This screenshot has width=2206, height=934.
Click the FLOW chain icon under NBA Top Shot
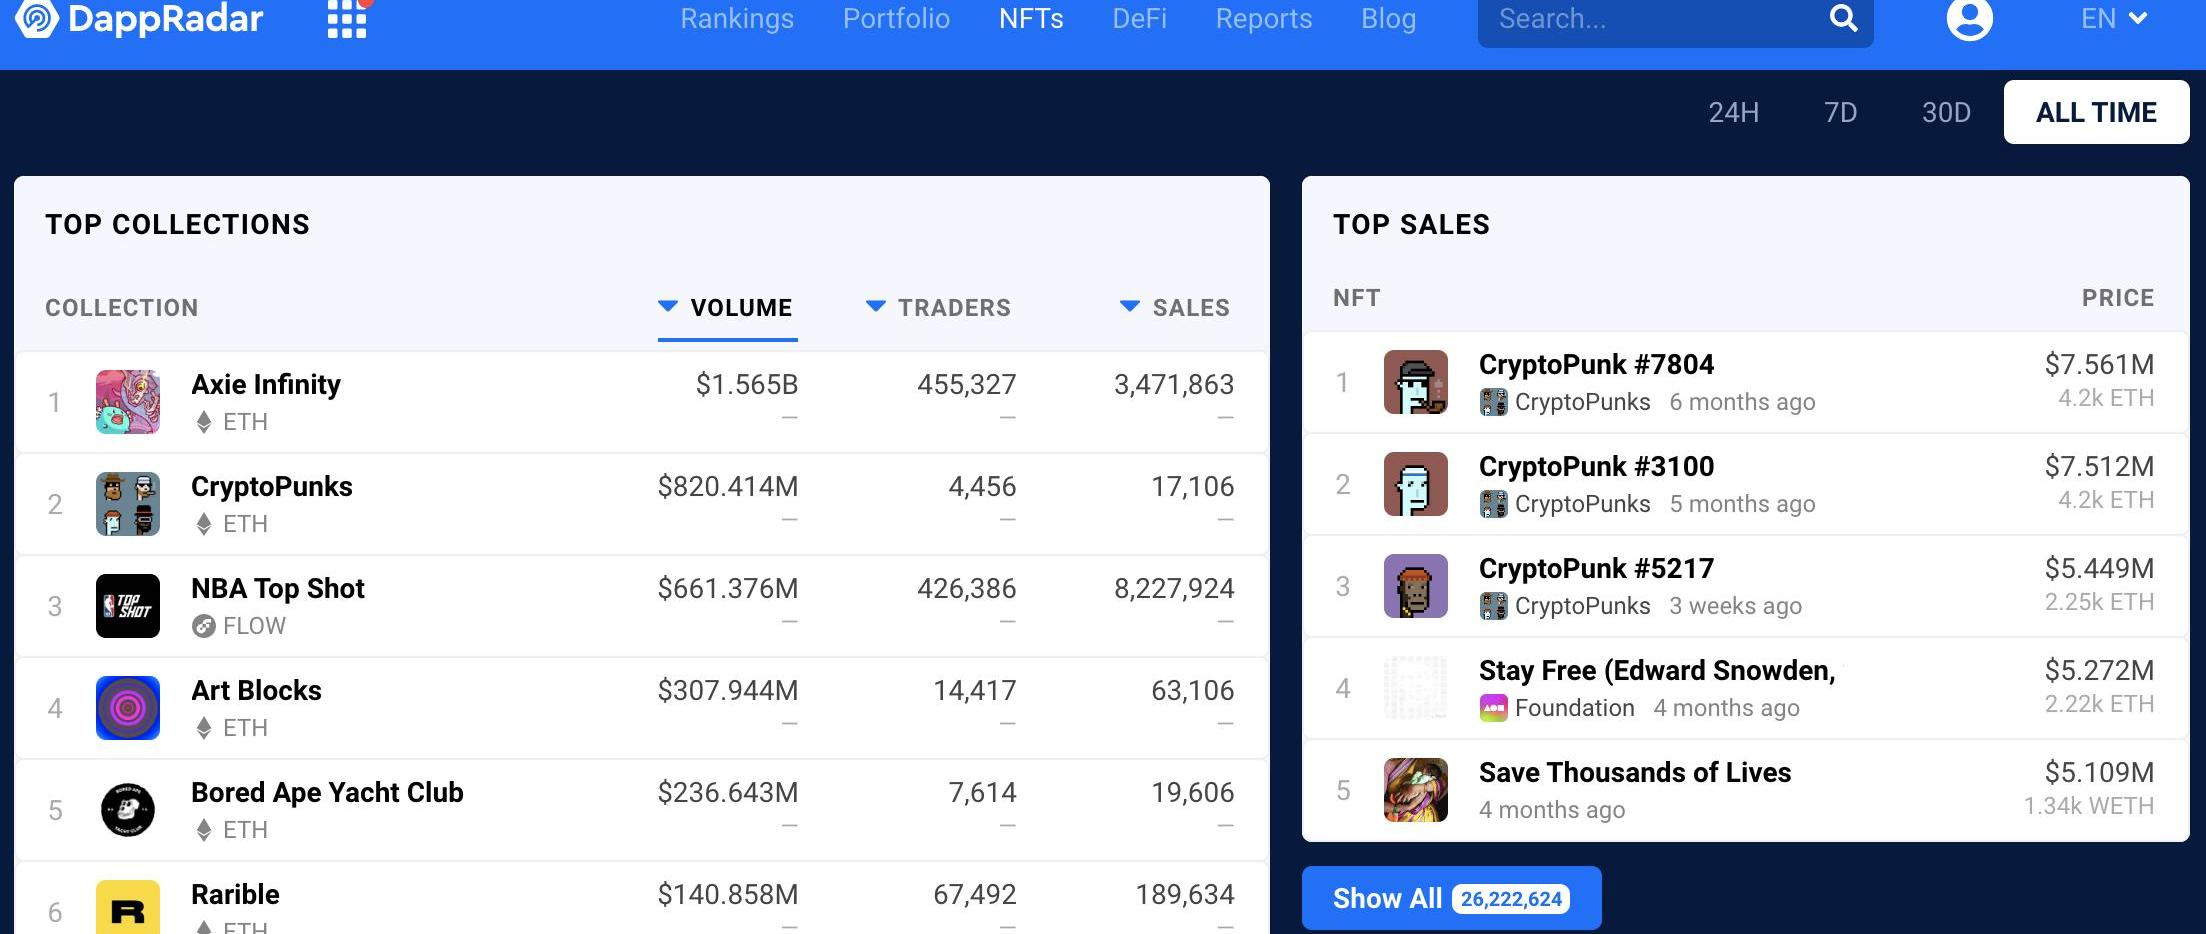204,626
